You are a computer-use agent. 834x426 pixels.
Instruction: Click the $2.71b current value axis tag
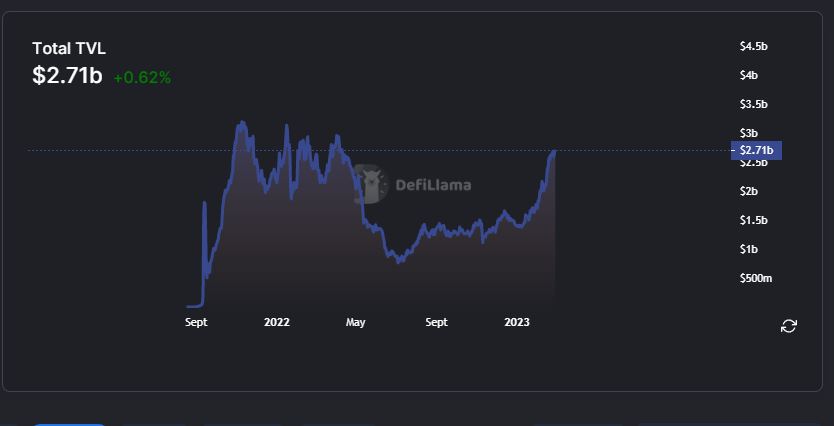coord(756,151)
